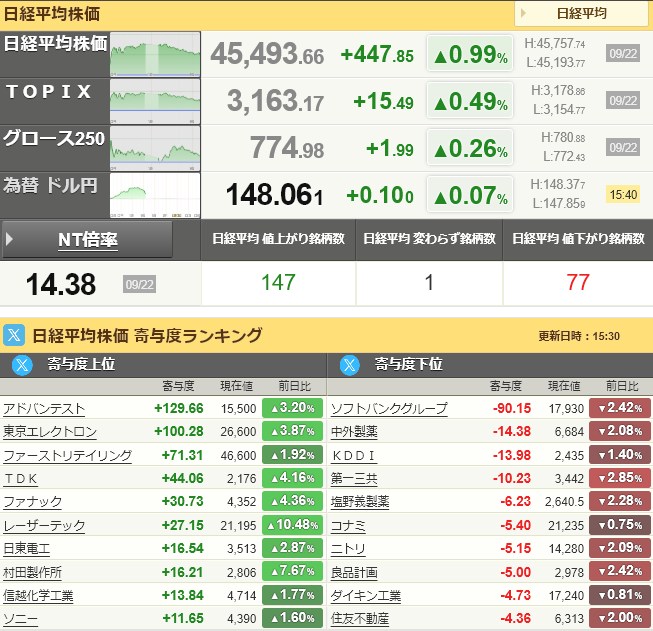Select the レーザーテック link
Image resolution: width=653 pixels, height=631 pixels.
44,526
